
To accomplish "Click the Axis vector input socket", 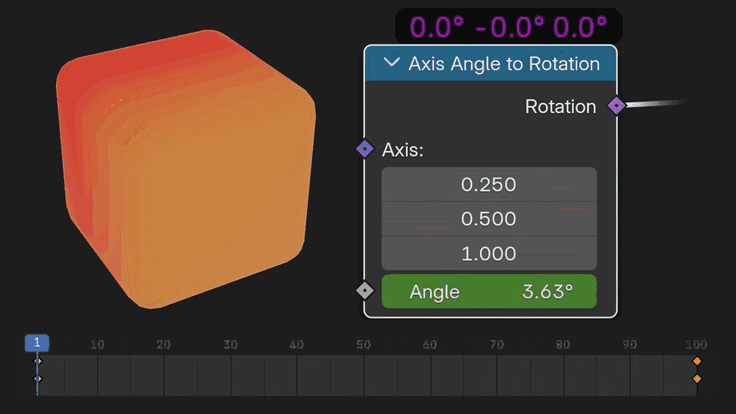I will pyautogui.click(x=365, y=150).
